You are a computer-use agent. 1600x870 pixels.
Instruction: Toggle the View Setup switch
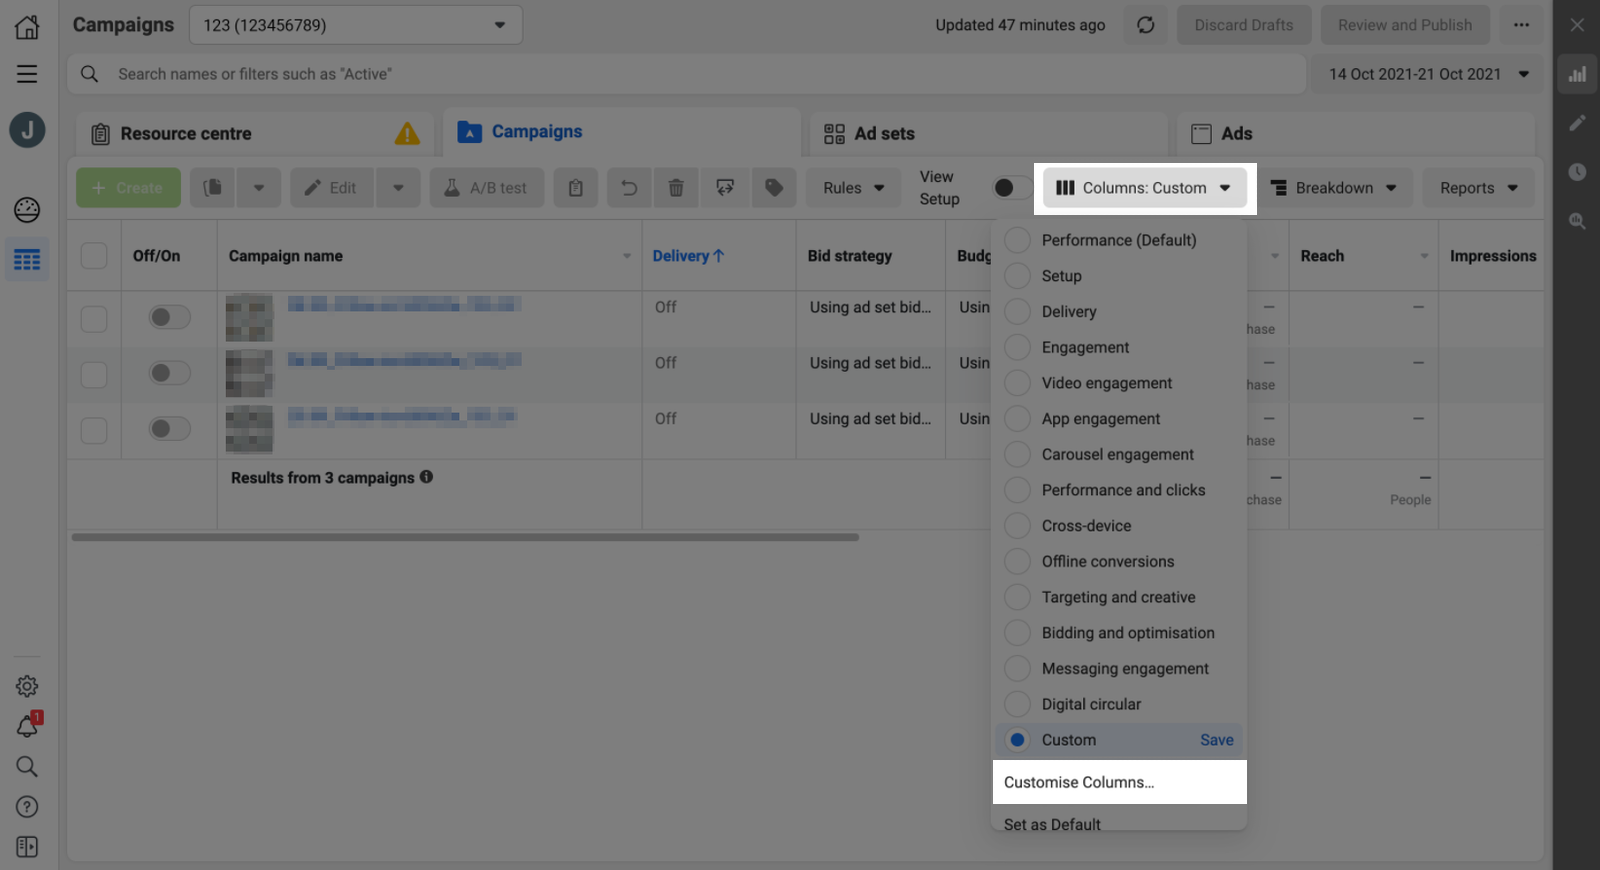(x=1010, y=188)
